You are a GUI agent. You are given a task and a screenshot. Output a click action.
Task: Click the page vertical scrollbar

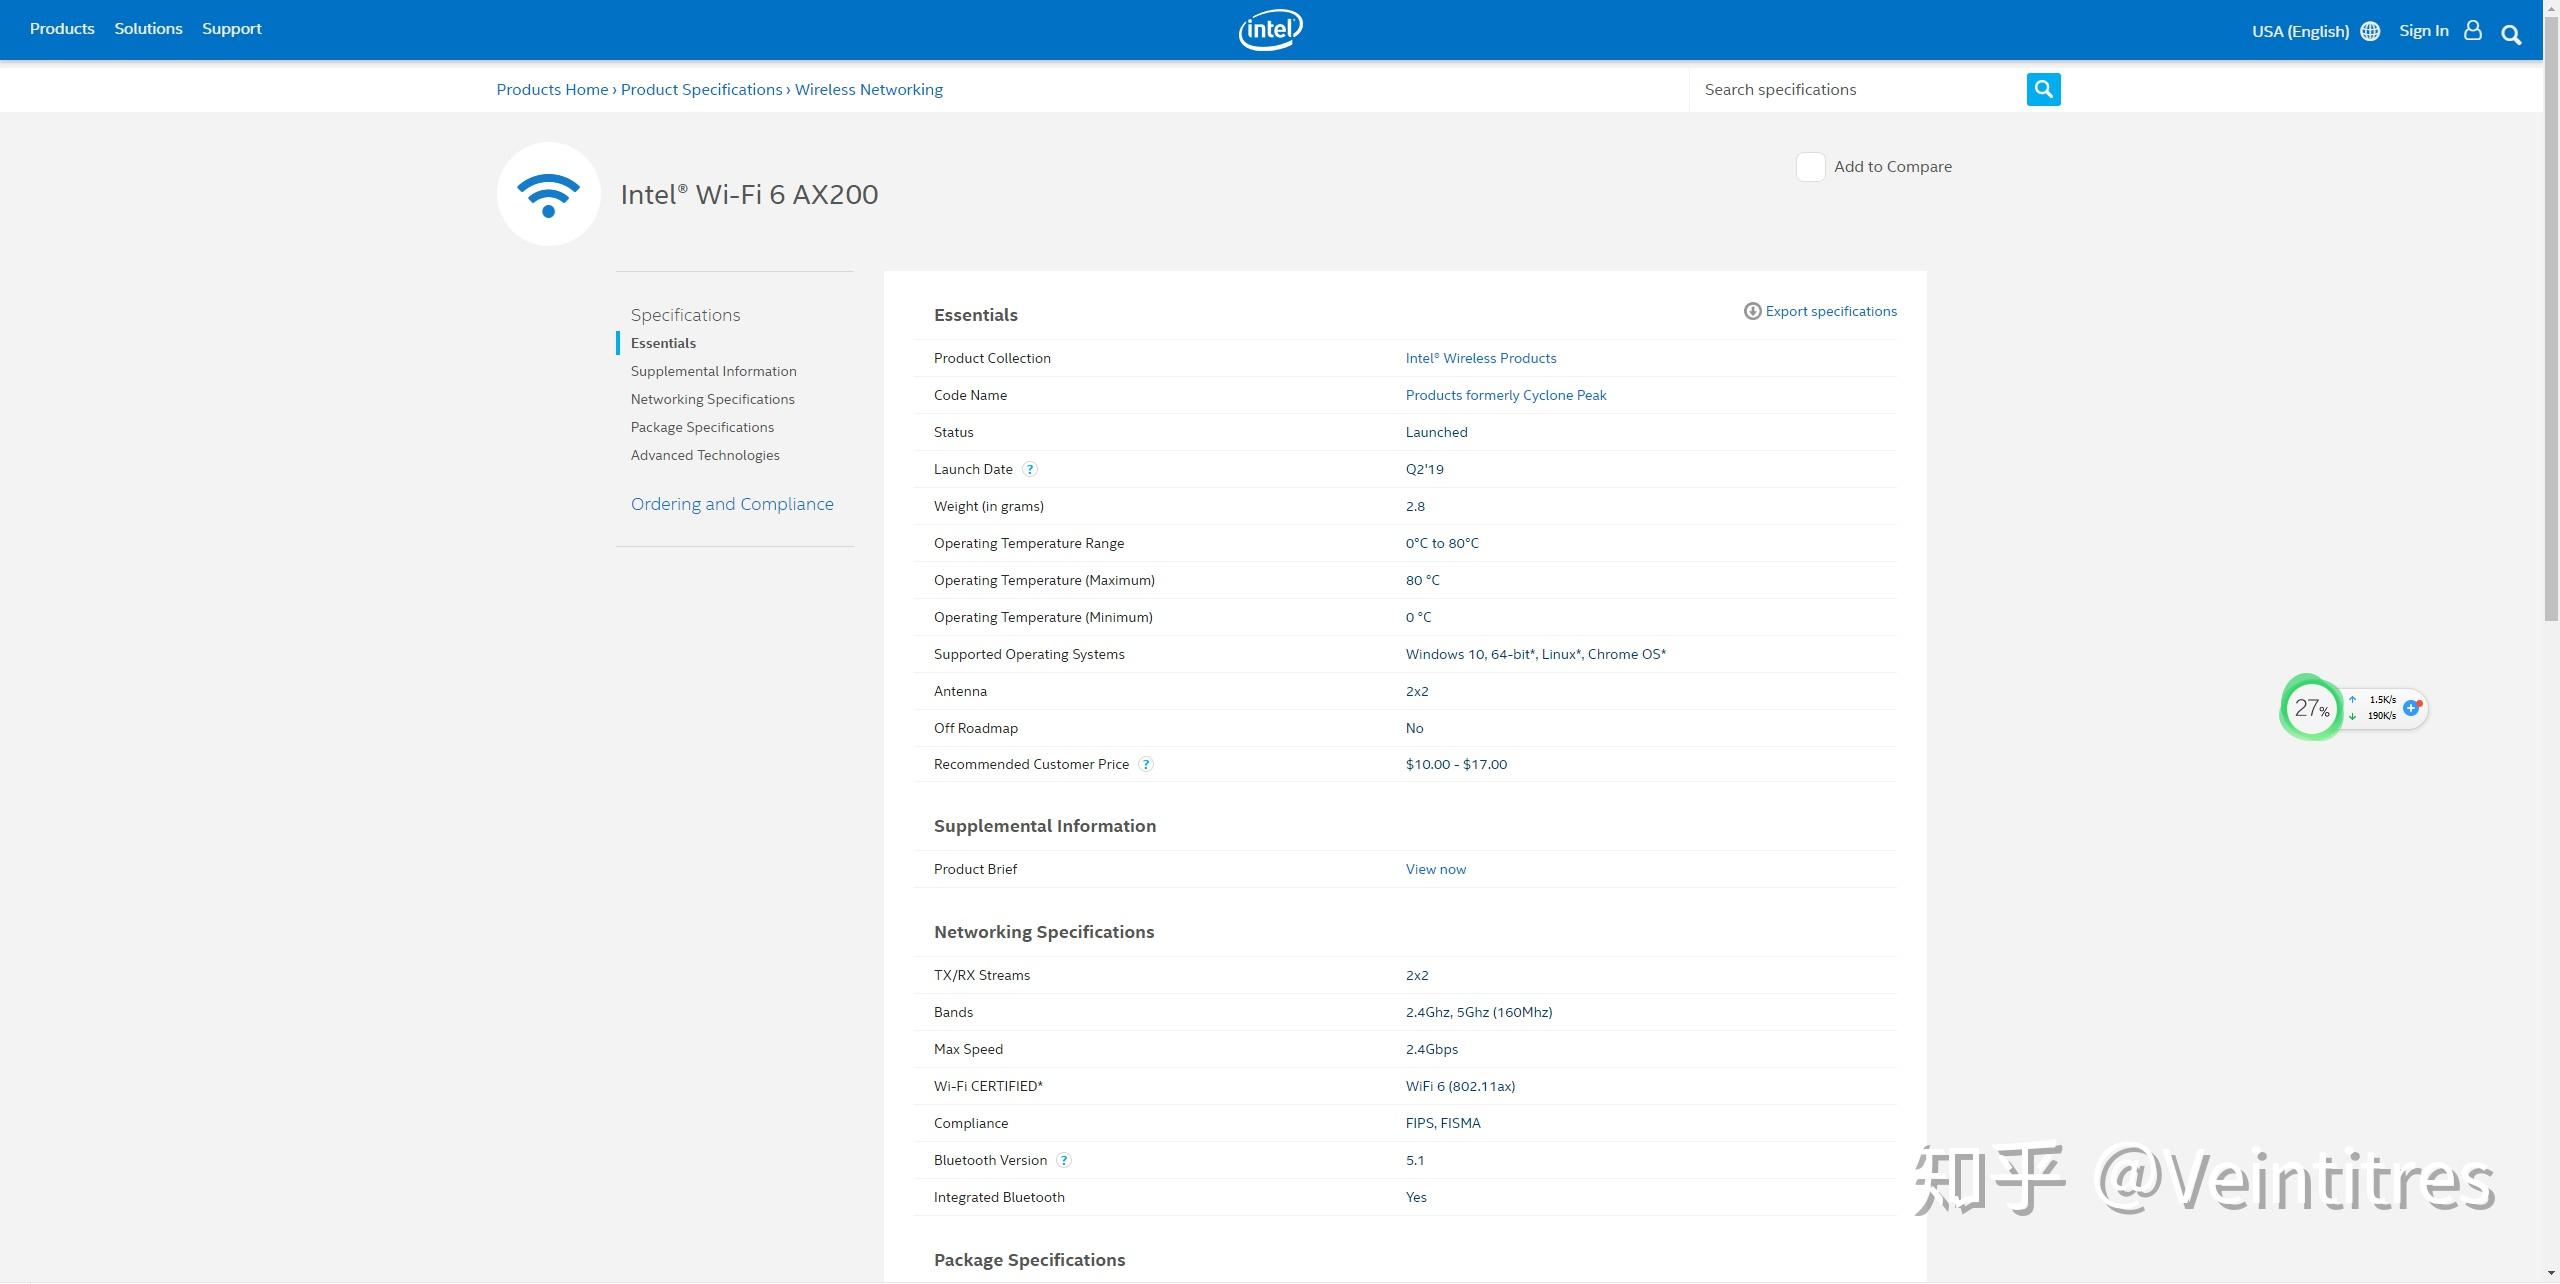click(x=2551, y=340)
